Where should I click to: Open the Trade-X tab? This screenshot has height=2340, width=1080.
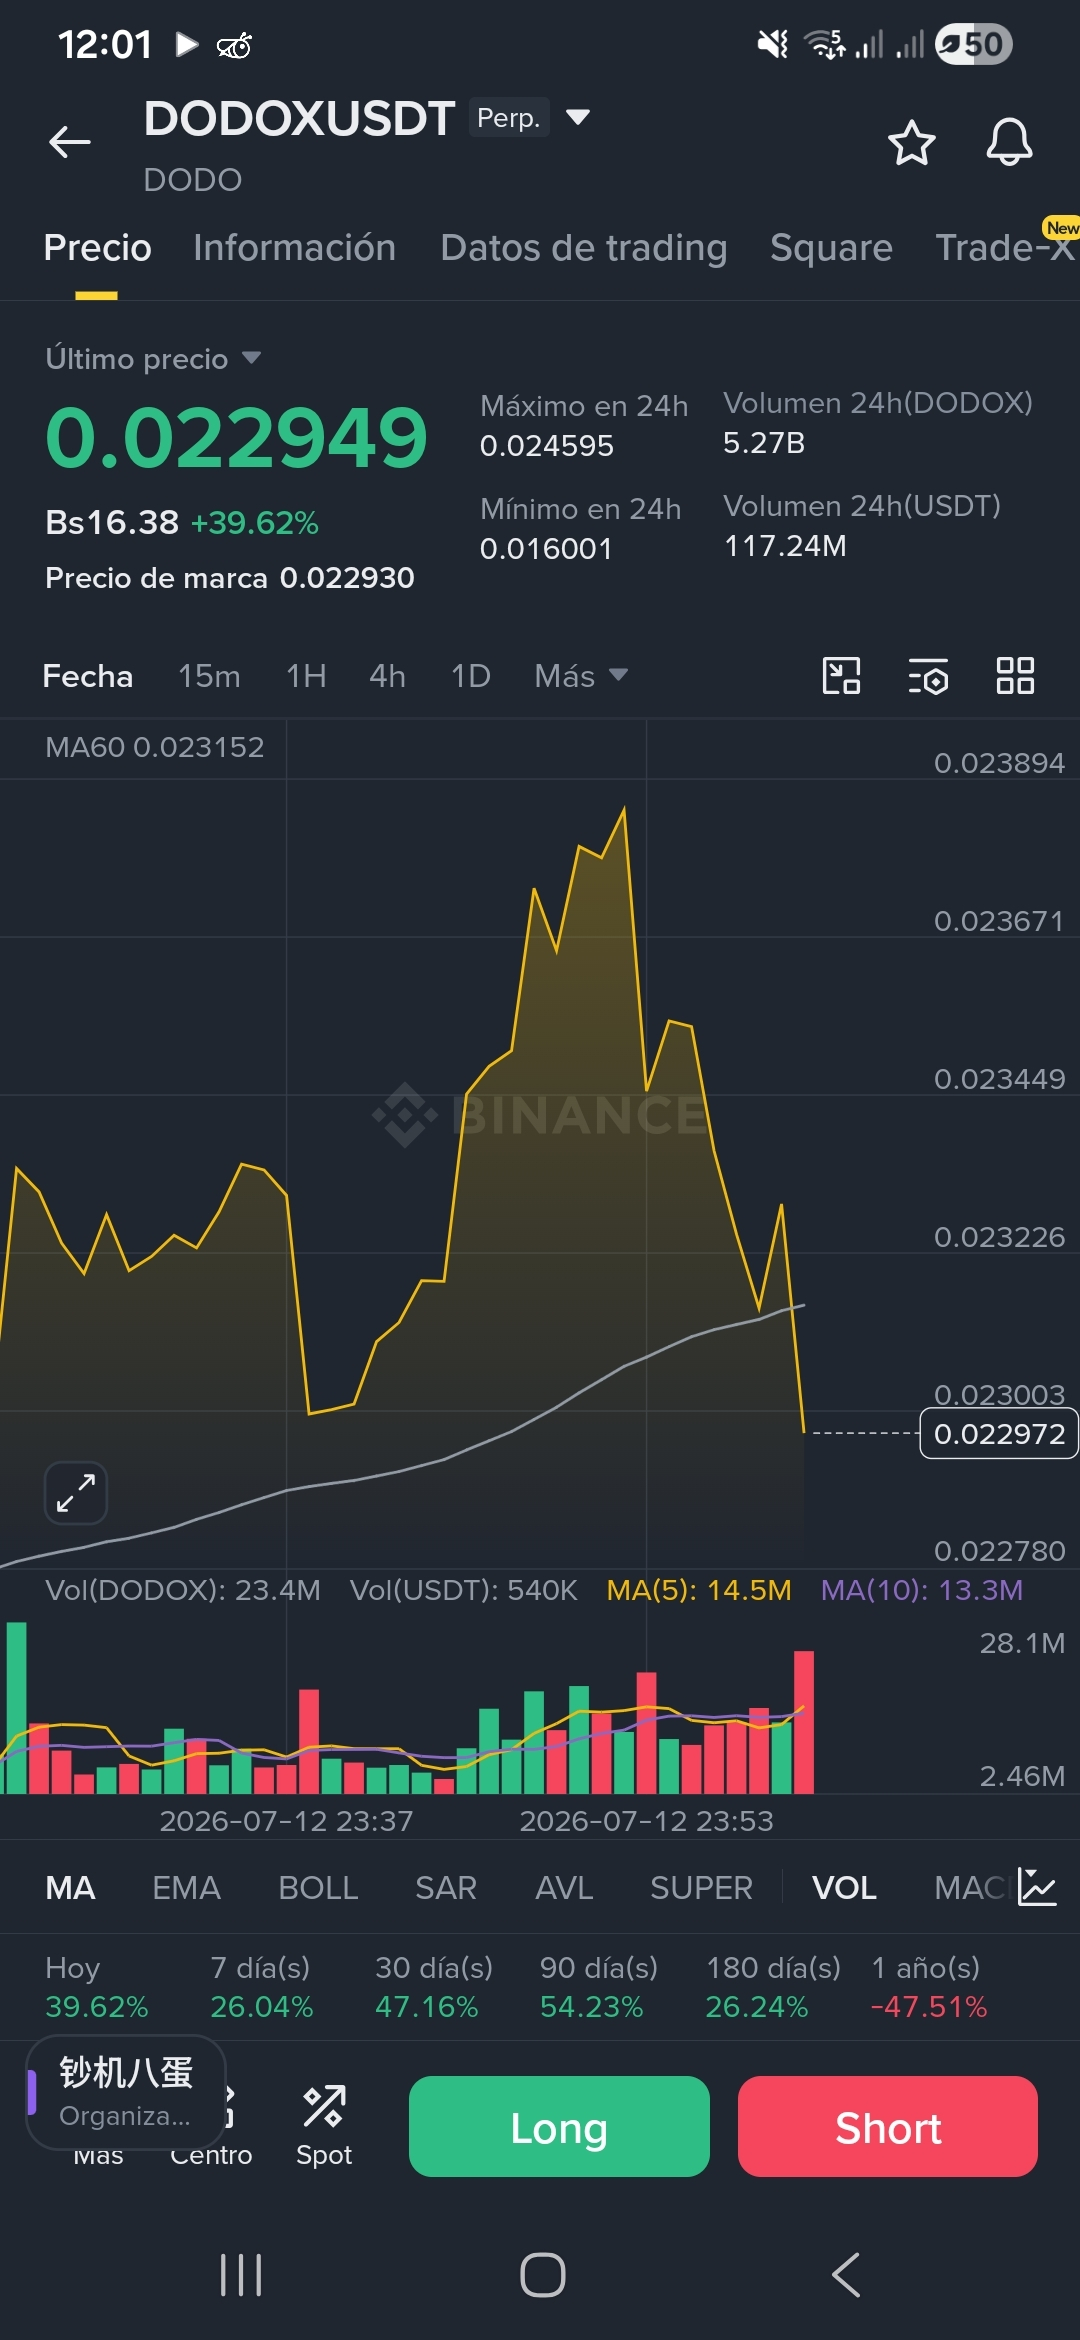point(1005,247)
